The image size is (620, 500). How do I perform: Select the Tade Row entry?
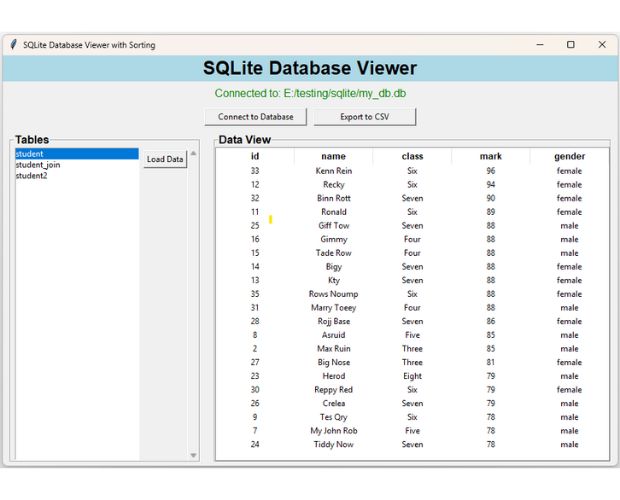pos(412,253)
